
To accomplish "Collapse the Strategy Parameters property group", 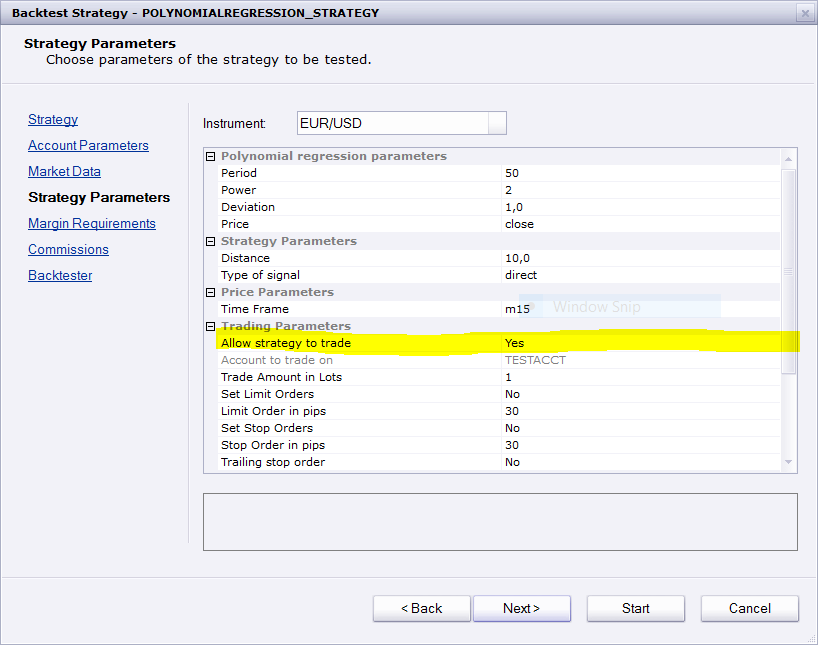I will coord(210,242).
